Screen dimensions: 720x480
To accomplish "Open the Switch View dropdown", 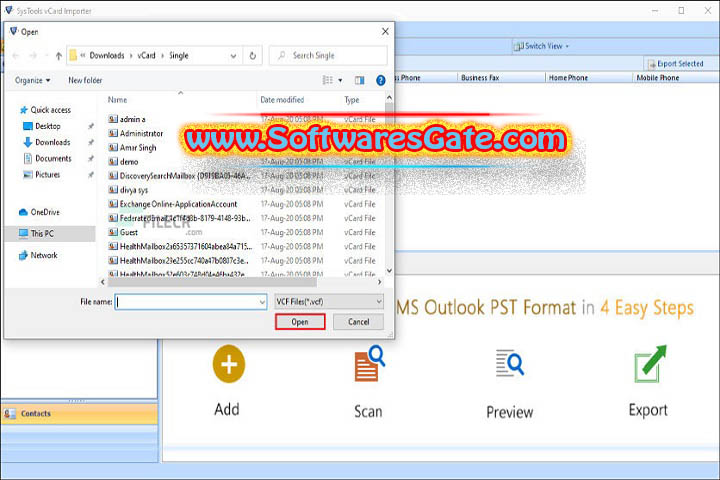I will (x=541, y=46).
